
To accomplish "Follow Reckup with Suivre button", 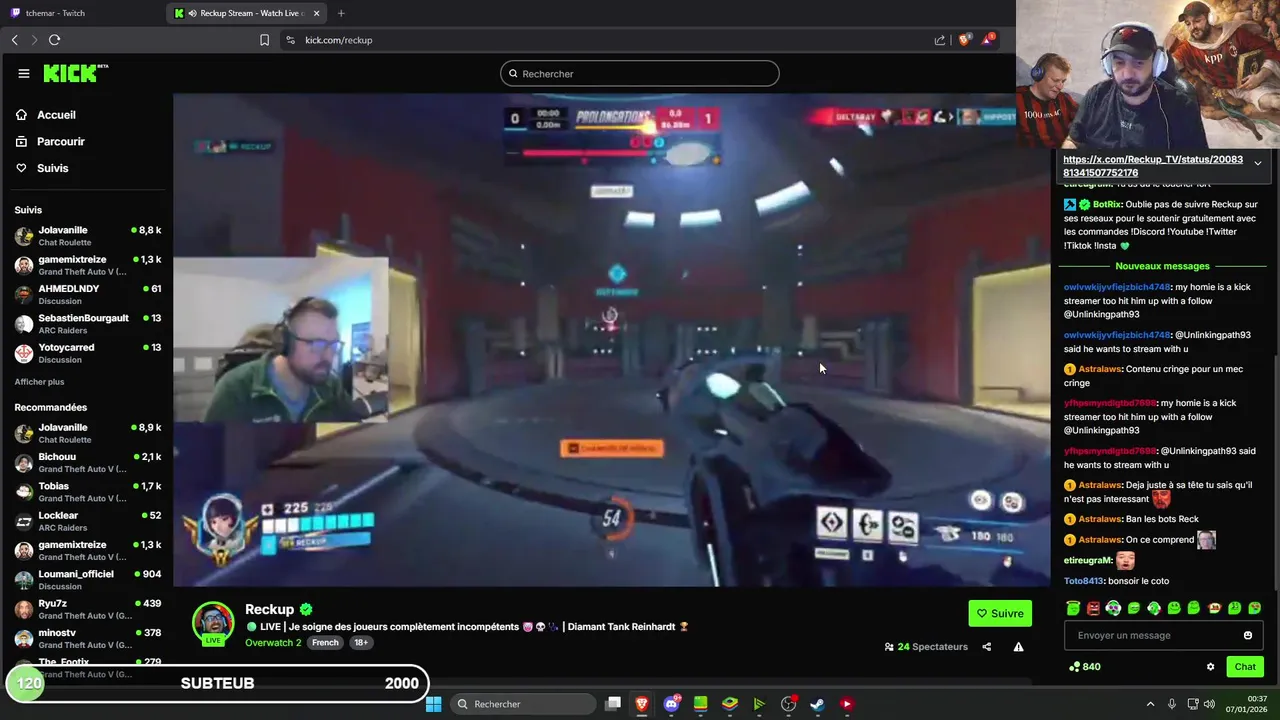I will click(x=1000, y=613).
